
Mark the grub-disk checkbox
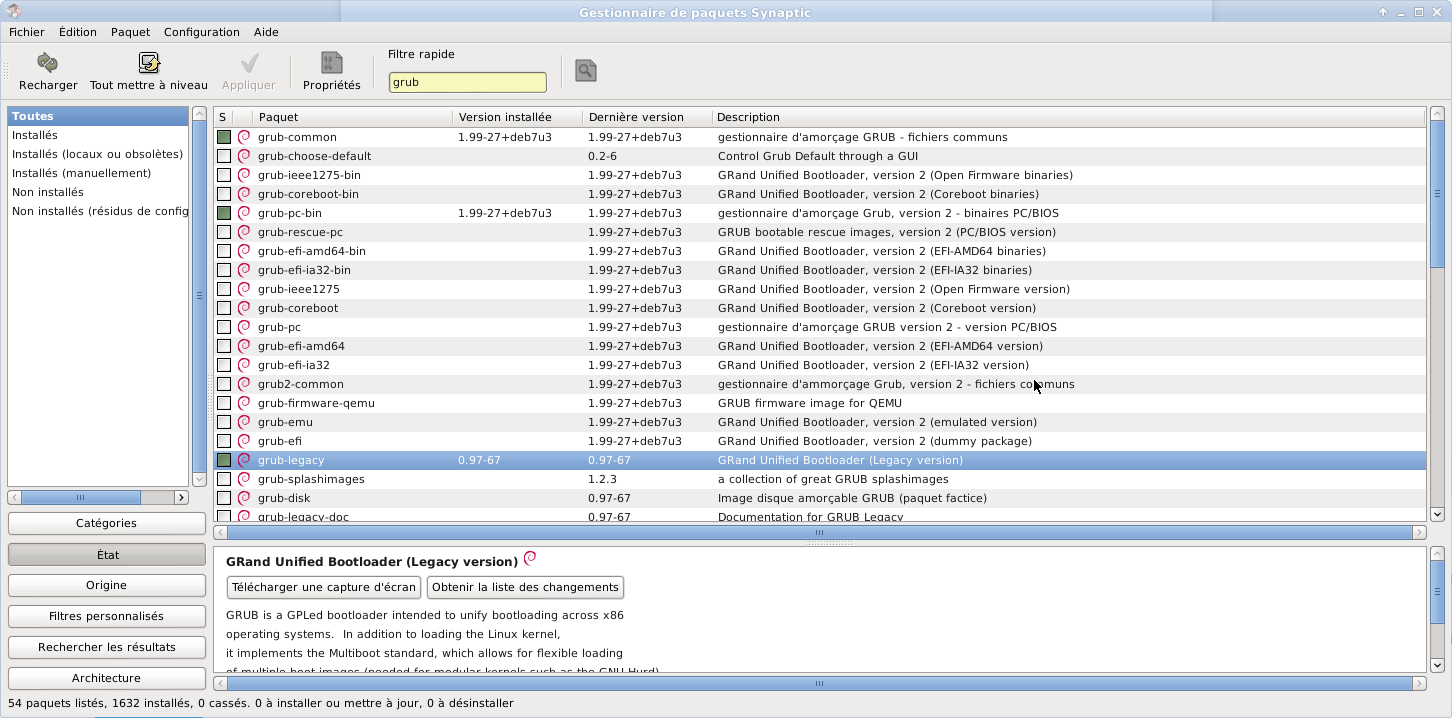point(224,498)
